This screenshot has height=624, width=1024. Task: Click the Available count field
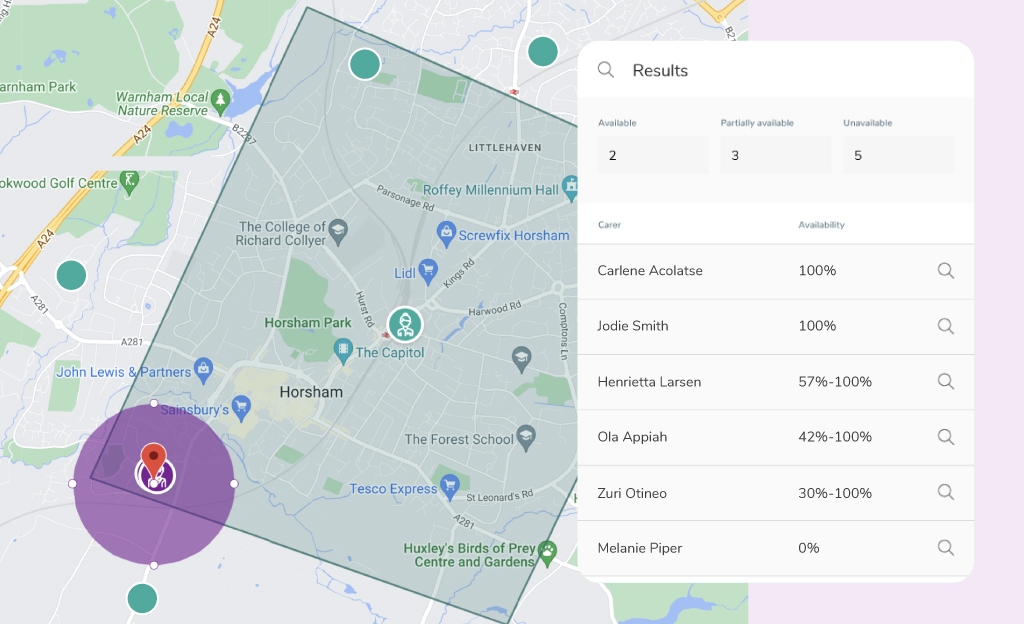653,155
